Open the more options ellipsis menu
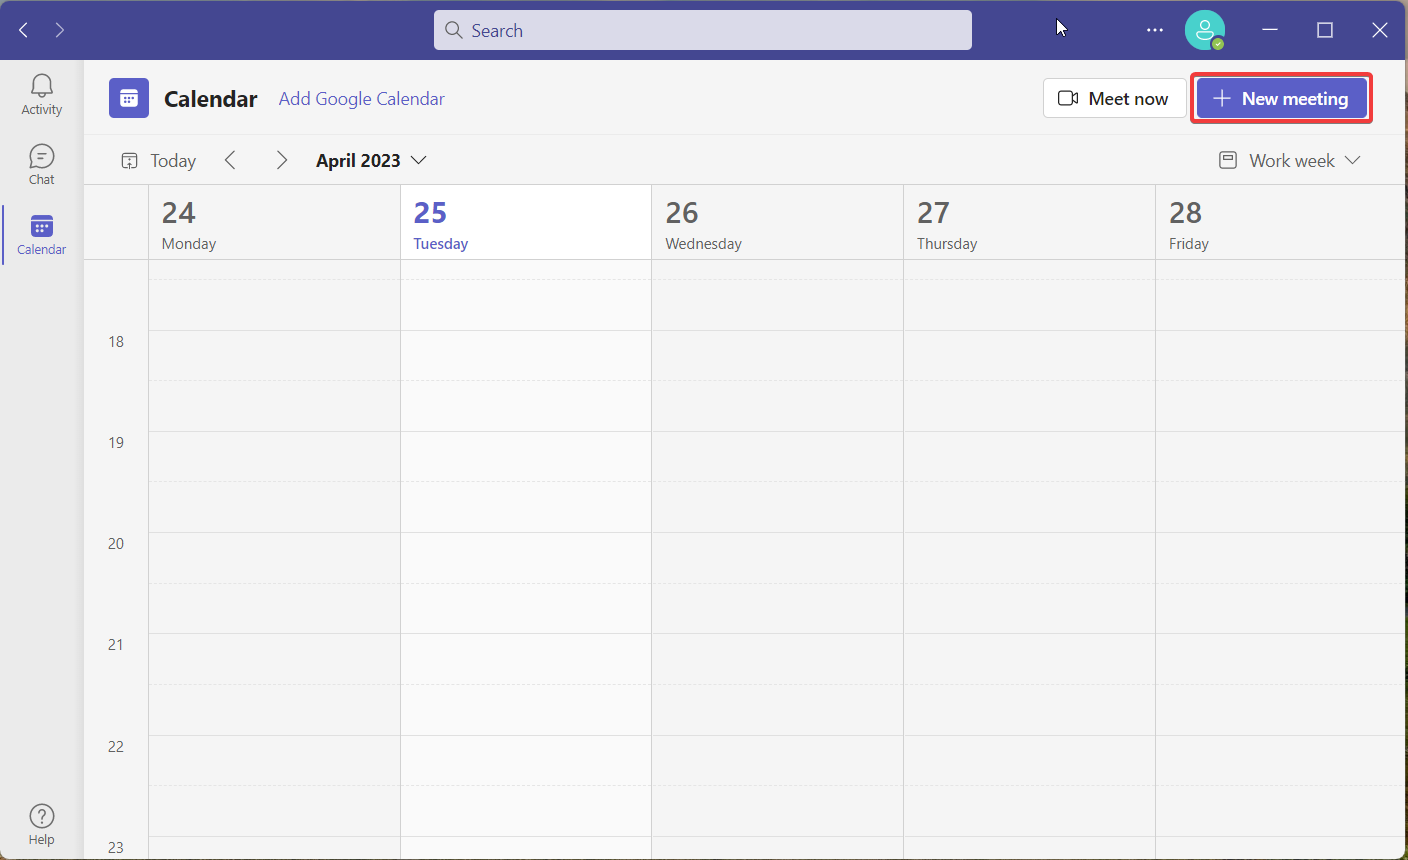Viewport: 1408px width, 860px height. coord(1155,30)
